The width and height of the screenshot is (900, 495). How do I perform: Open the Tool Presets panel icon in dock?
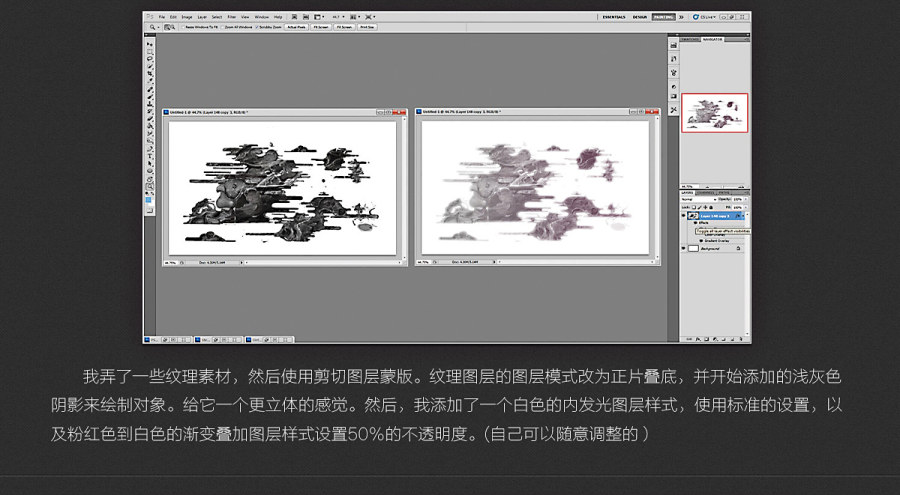(x=674, y=110)
